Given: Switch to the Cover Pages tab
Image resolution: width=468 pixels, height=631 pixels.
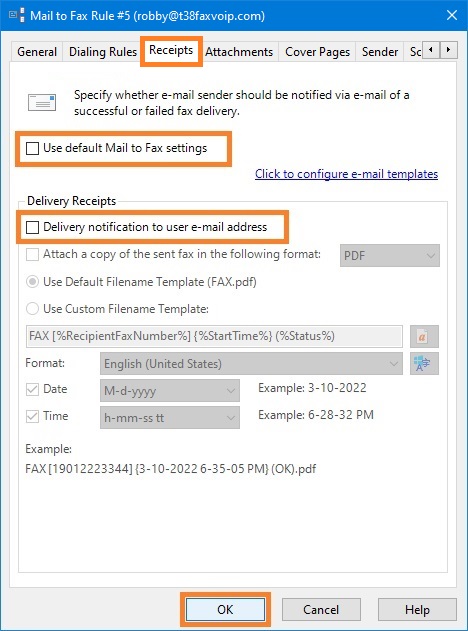Looking at the screenshot, I should (x=317, y=52).
